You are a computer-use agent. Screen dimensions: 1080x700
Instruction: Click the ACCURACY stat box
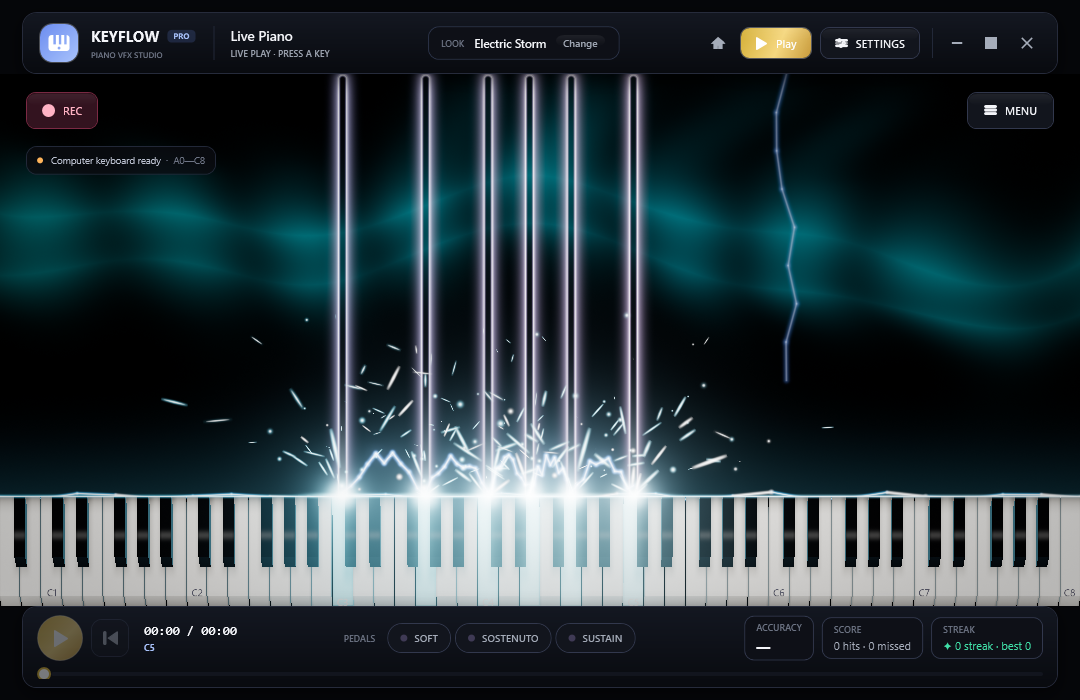[x=779, y=638]
